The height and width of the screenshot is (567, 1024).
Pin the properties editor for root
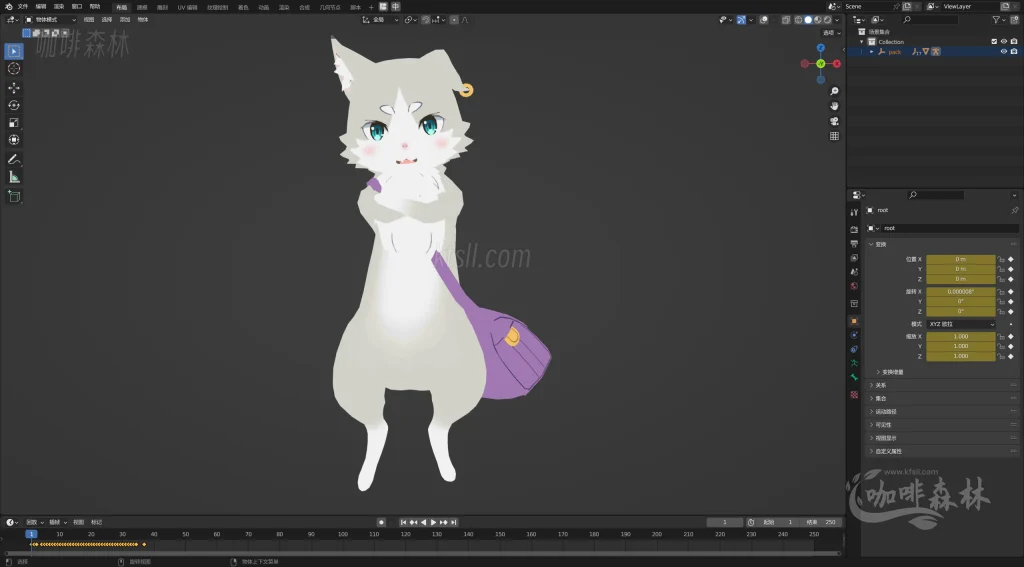(x=1014, y=210)
